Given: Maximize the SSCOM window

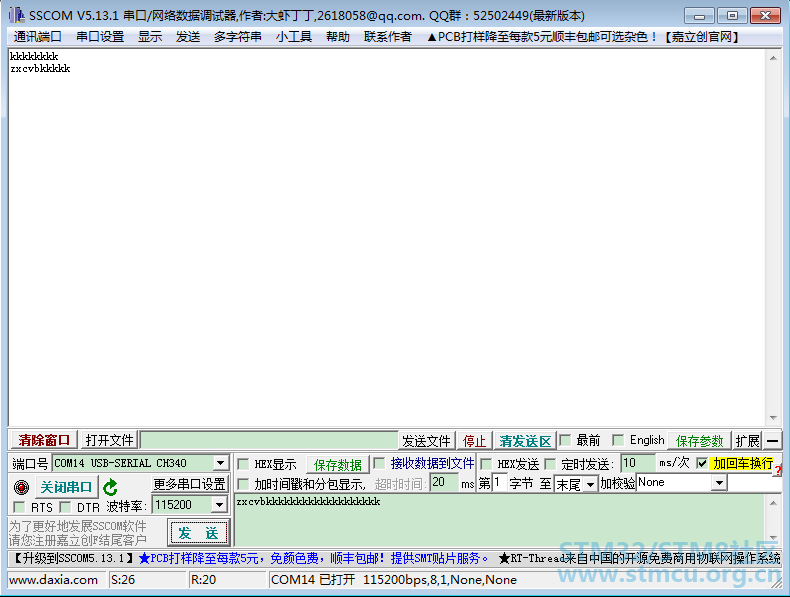Looking at the screenshot, I should (732, 16).
